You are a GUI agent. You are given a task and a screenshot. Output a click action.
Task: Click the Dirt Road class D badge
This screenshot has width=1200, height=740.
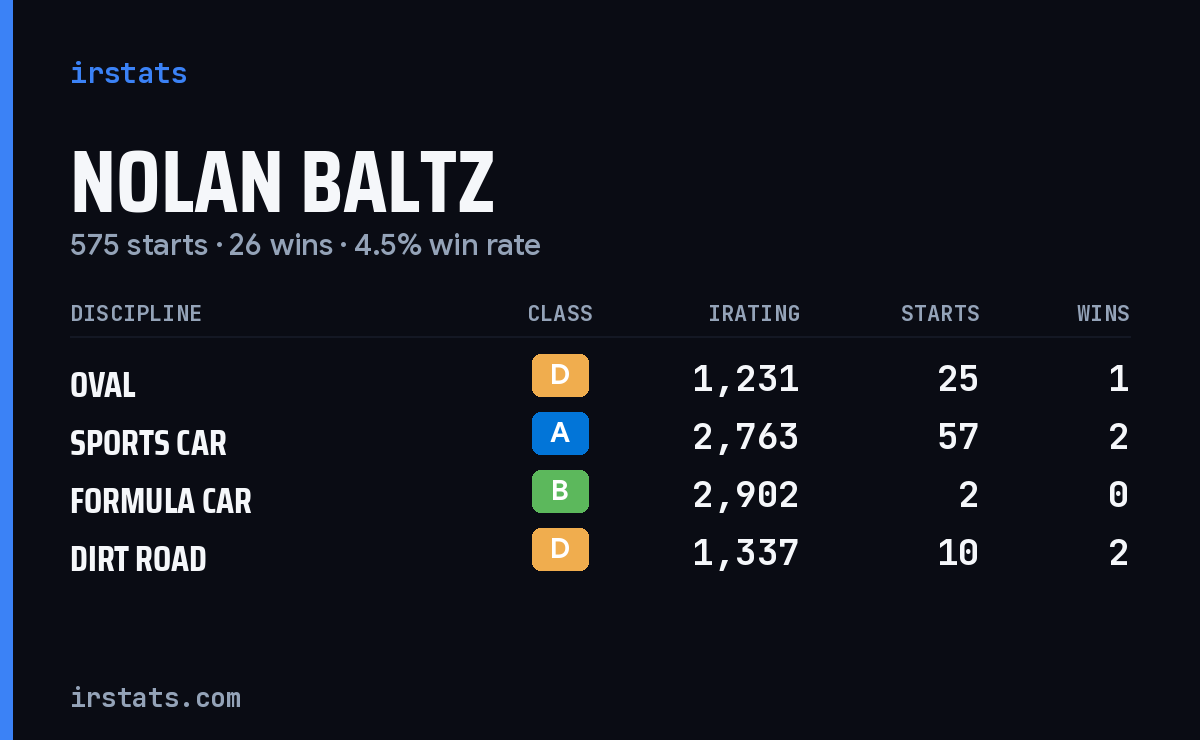[x=560, y=550]
